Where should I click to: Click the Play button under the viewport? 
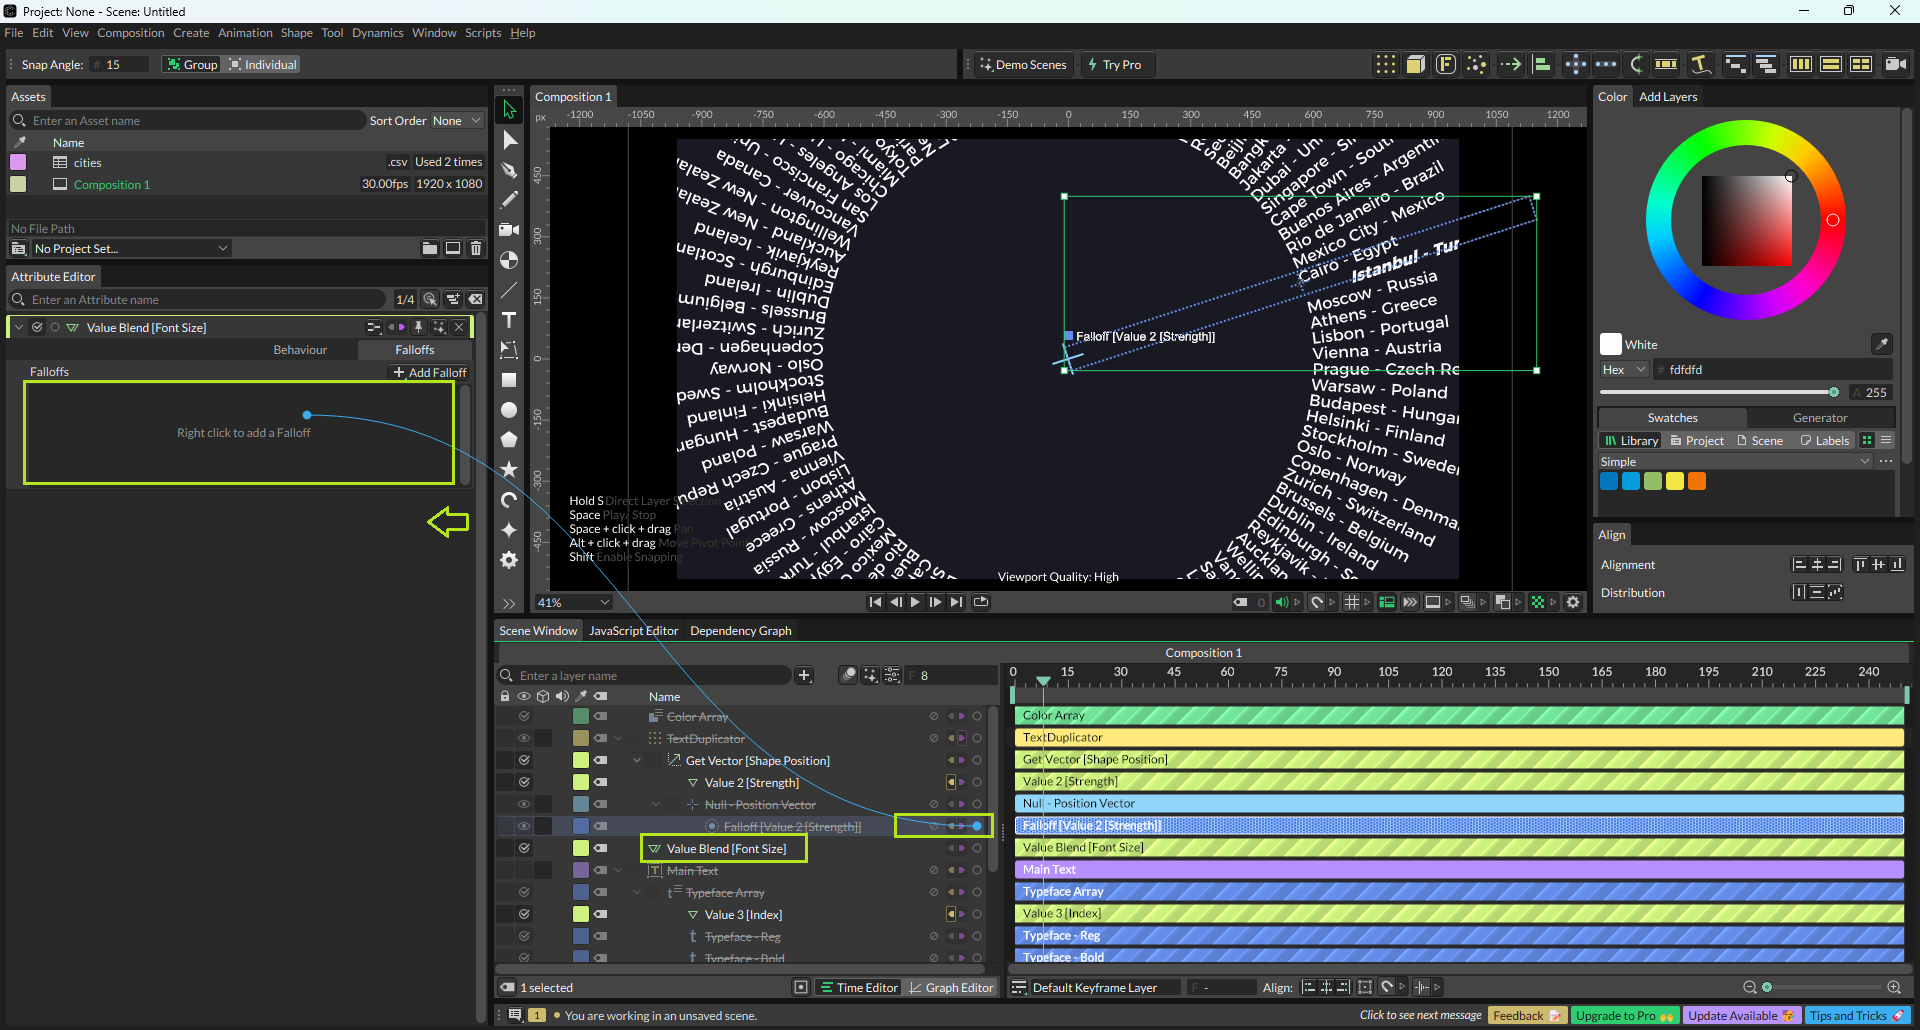915,602
